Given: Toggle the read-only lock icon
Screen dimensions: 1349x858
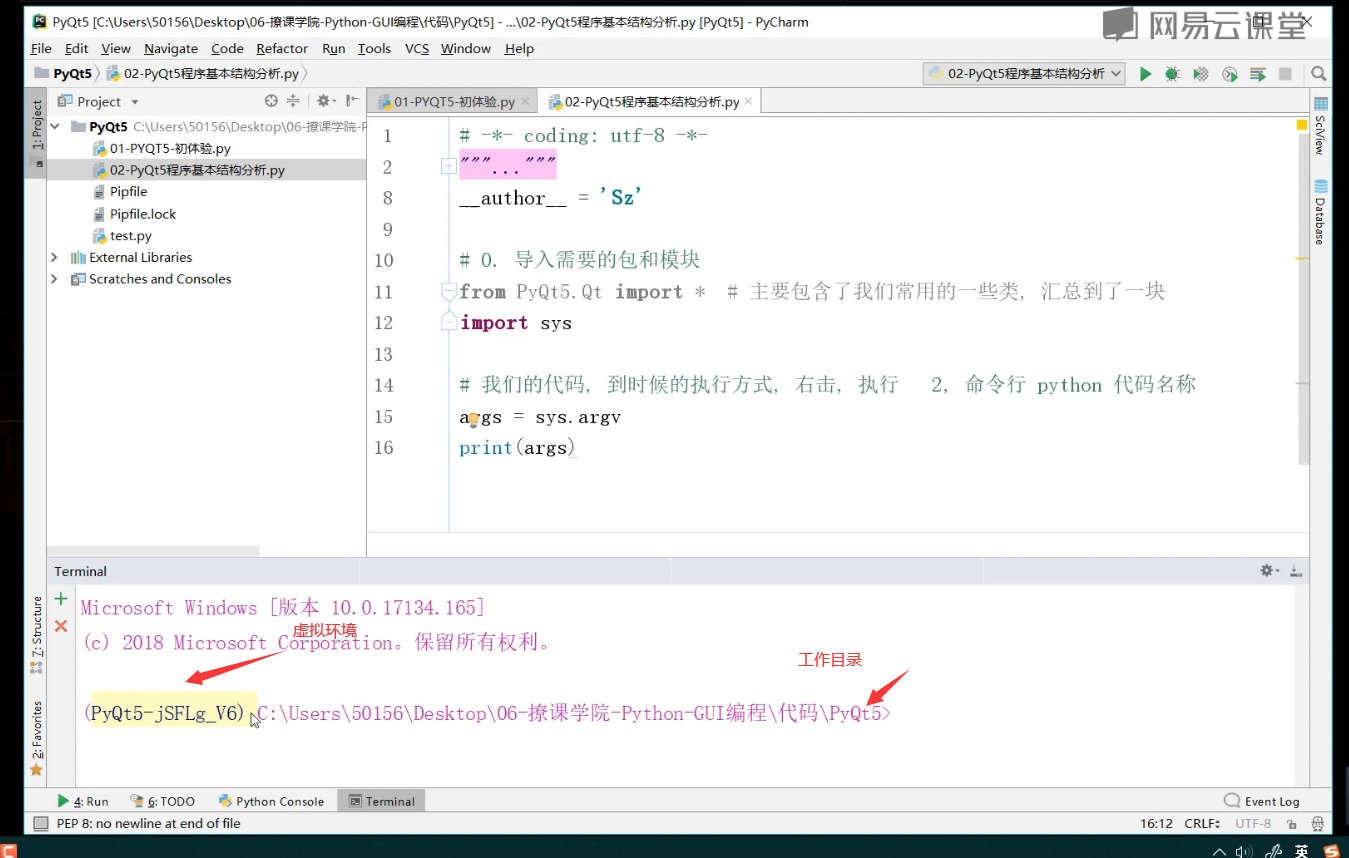Looking at the screenshot, I should point(1292,824).
